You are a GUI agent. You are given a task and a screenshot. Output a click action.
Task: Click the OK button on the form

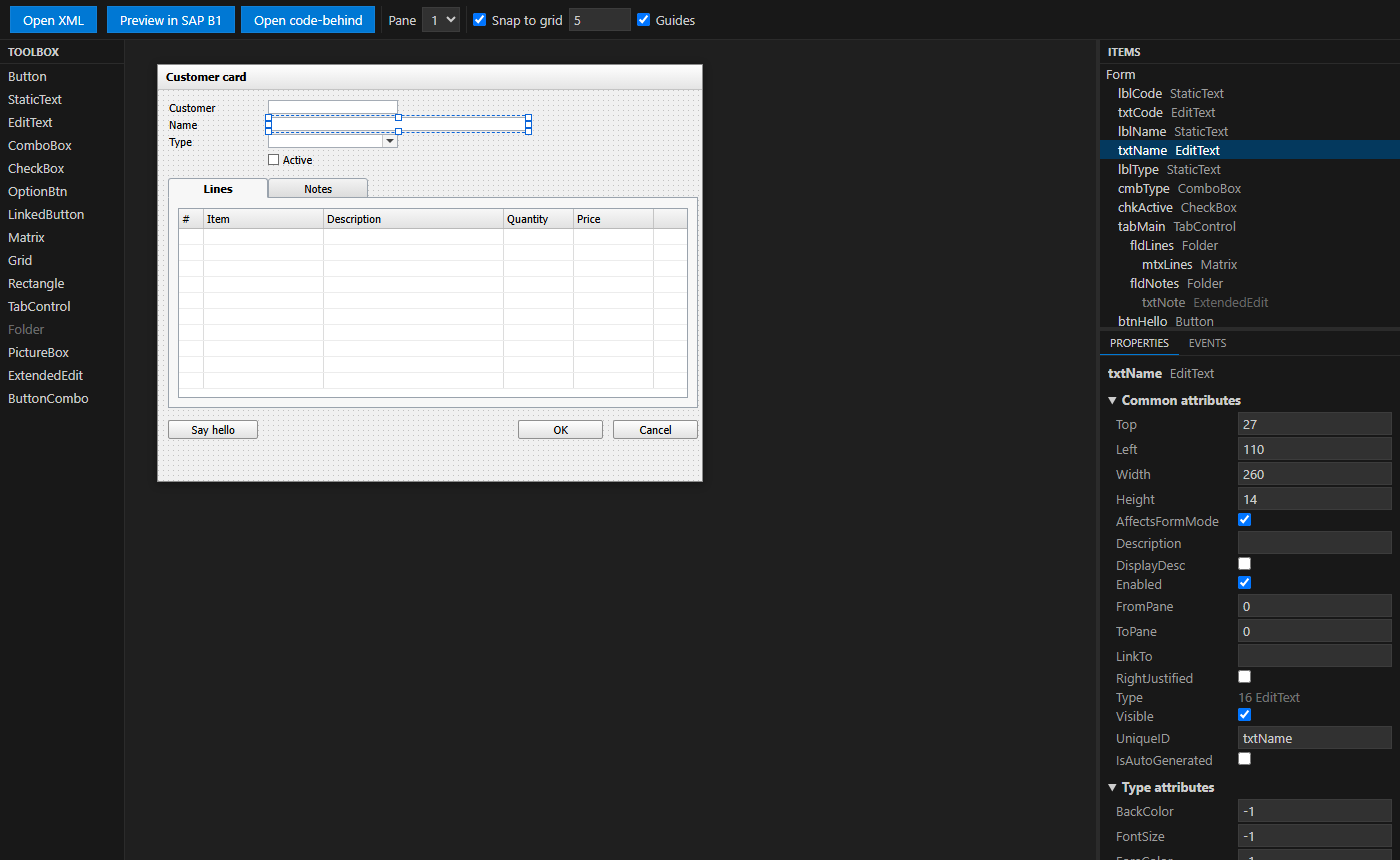click(x=560, y=429)
